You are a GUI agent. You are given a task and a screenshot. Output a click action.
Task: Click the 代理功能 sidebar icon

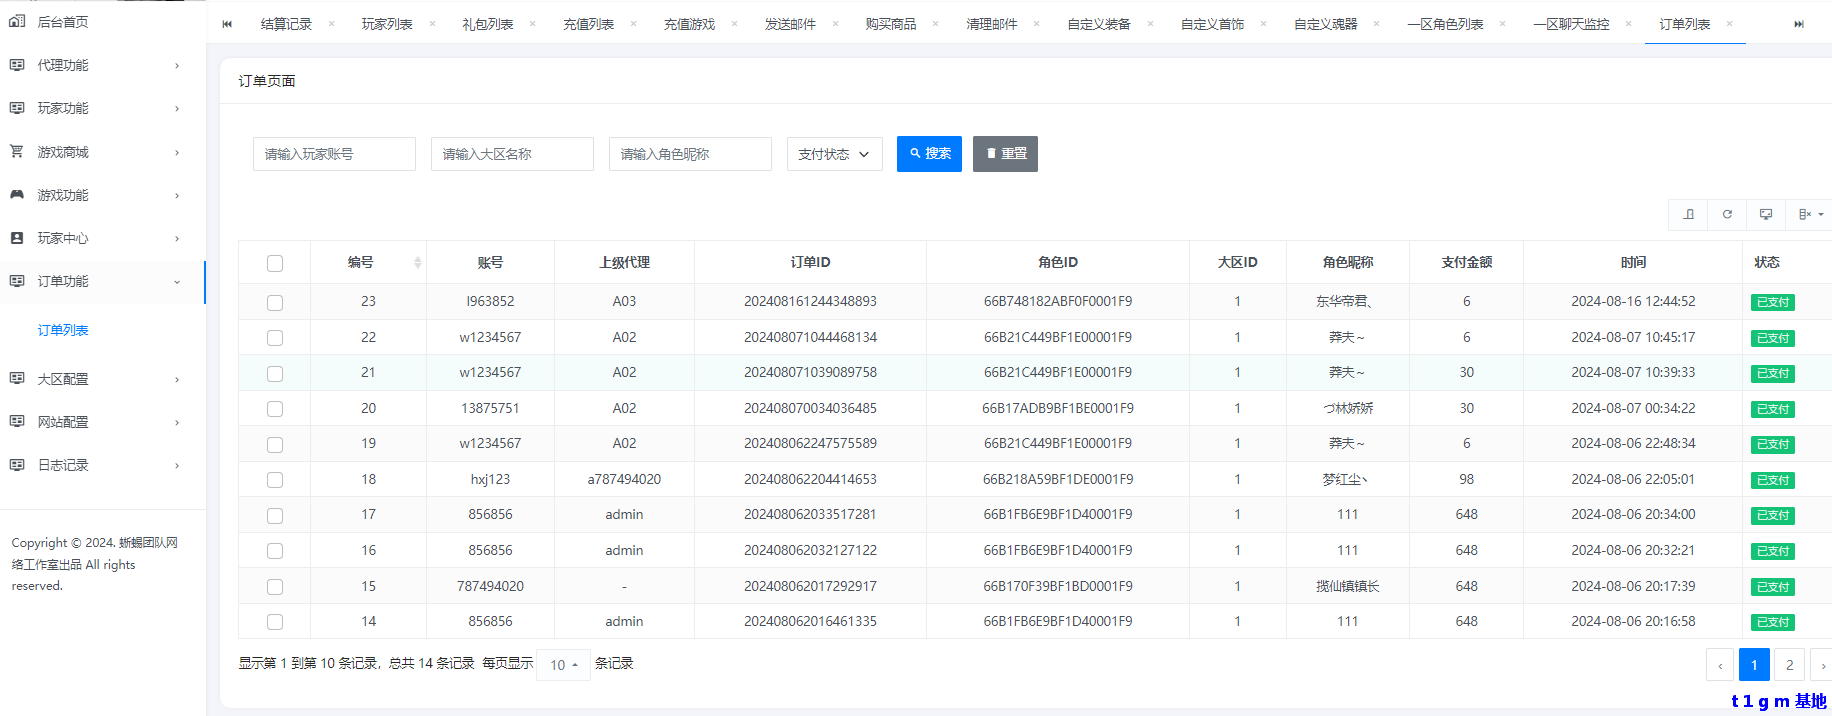[x=17, y=65]
